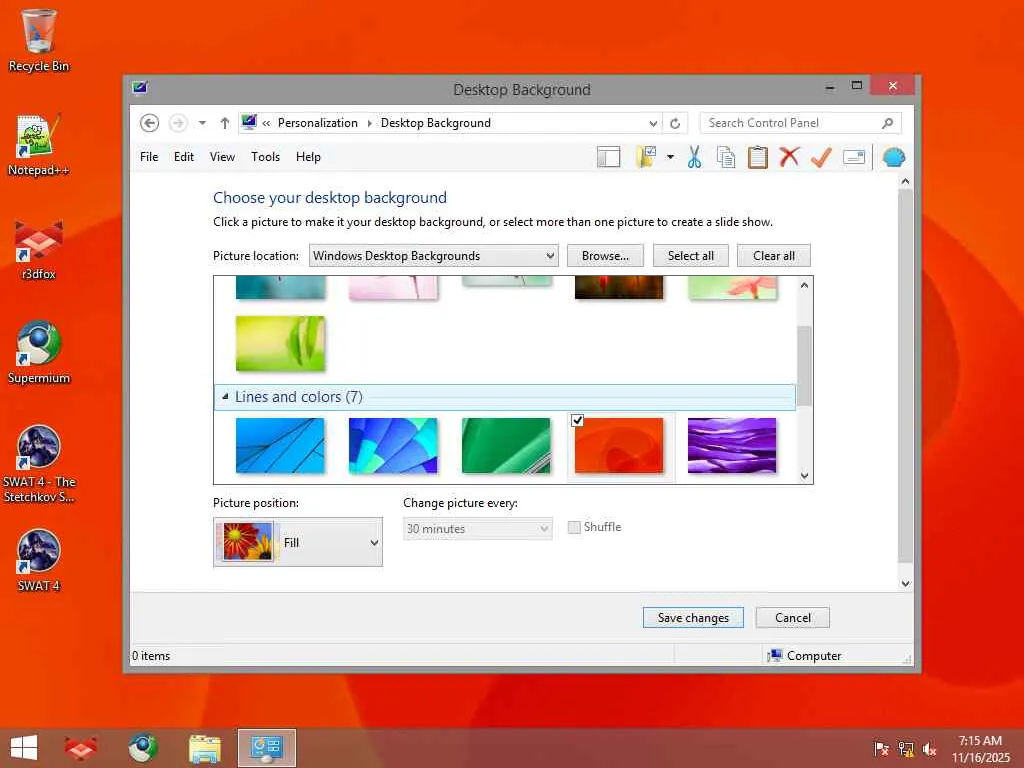Open the File menu
The image size is (1024, 768).
point(149,157)
